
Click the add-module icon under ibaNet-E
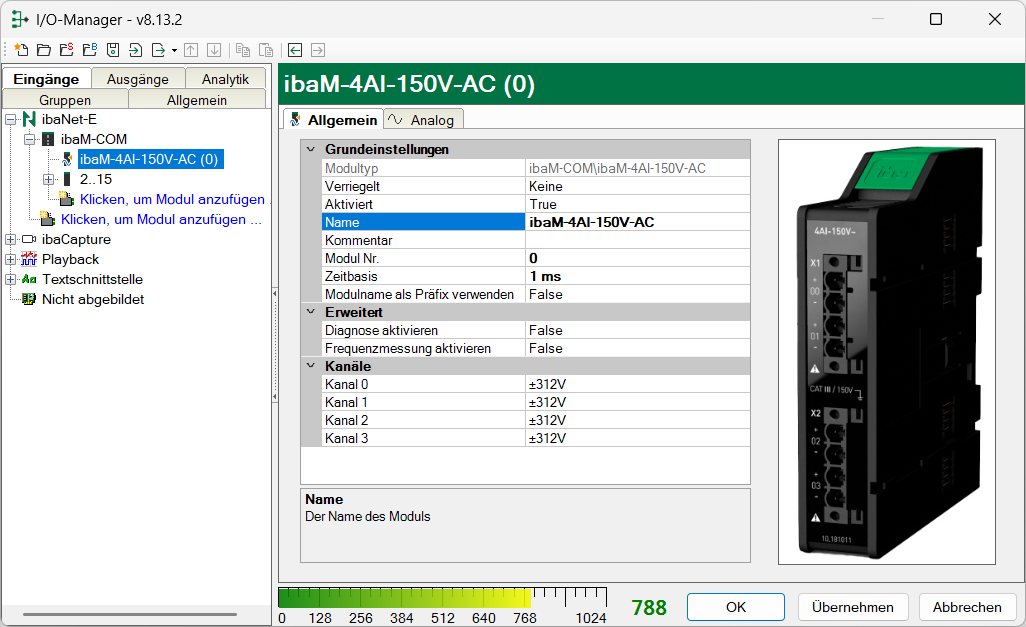[x=47, y=219]
